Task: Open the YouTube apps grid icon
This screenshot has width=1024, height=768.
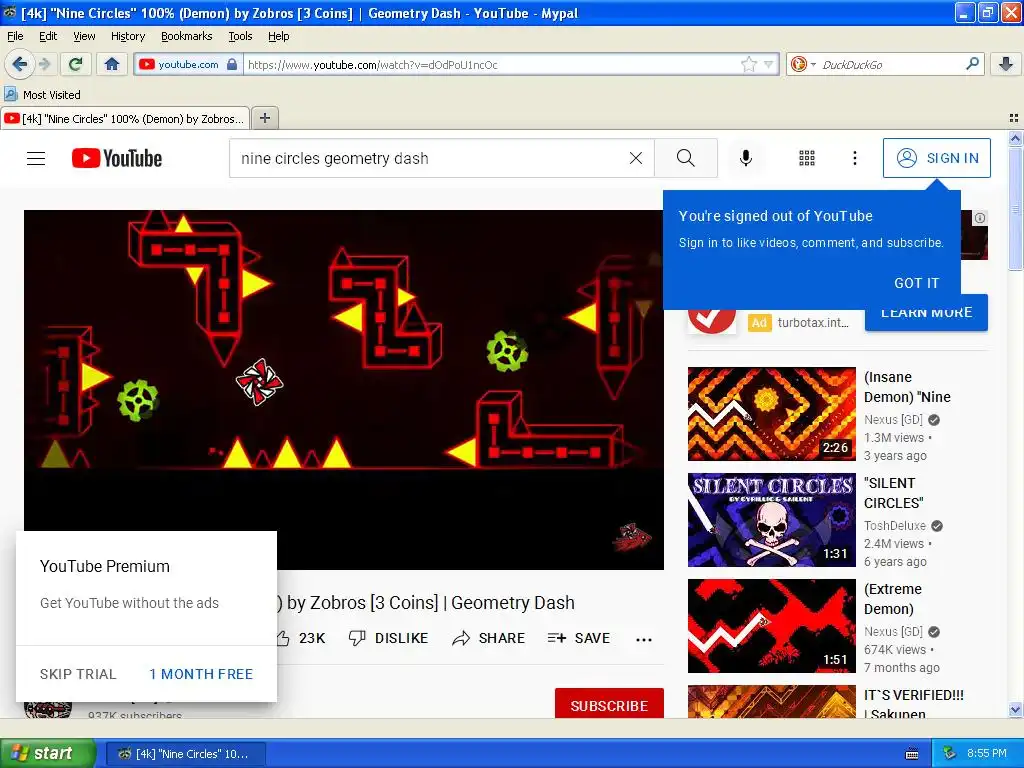Action: pyautogui.click(x=807, y=158)
